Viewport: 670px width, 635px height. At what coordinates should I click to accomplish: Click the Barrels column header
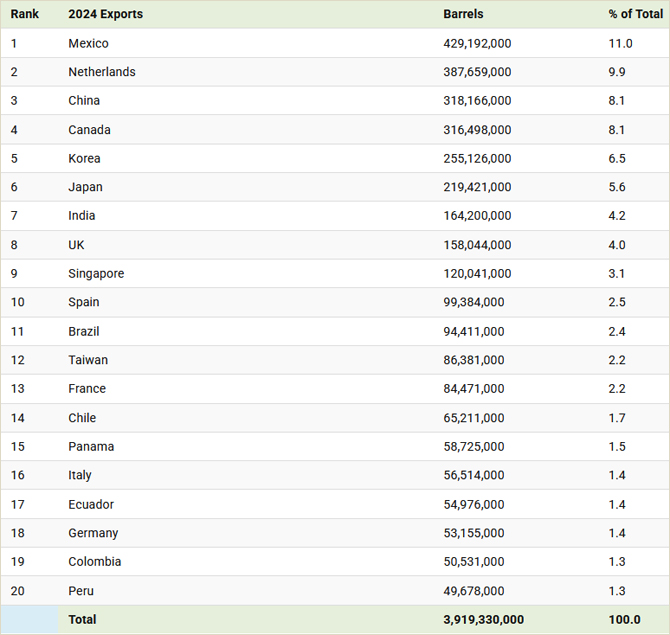[463, 14]
